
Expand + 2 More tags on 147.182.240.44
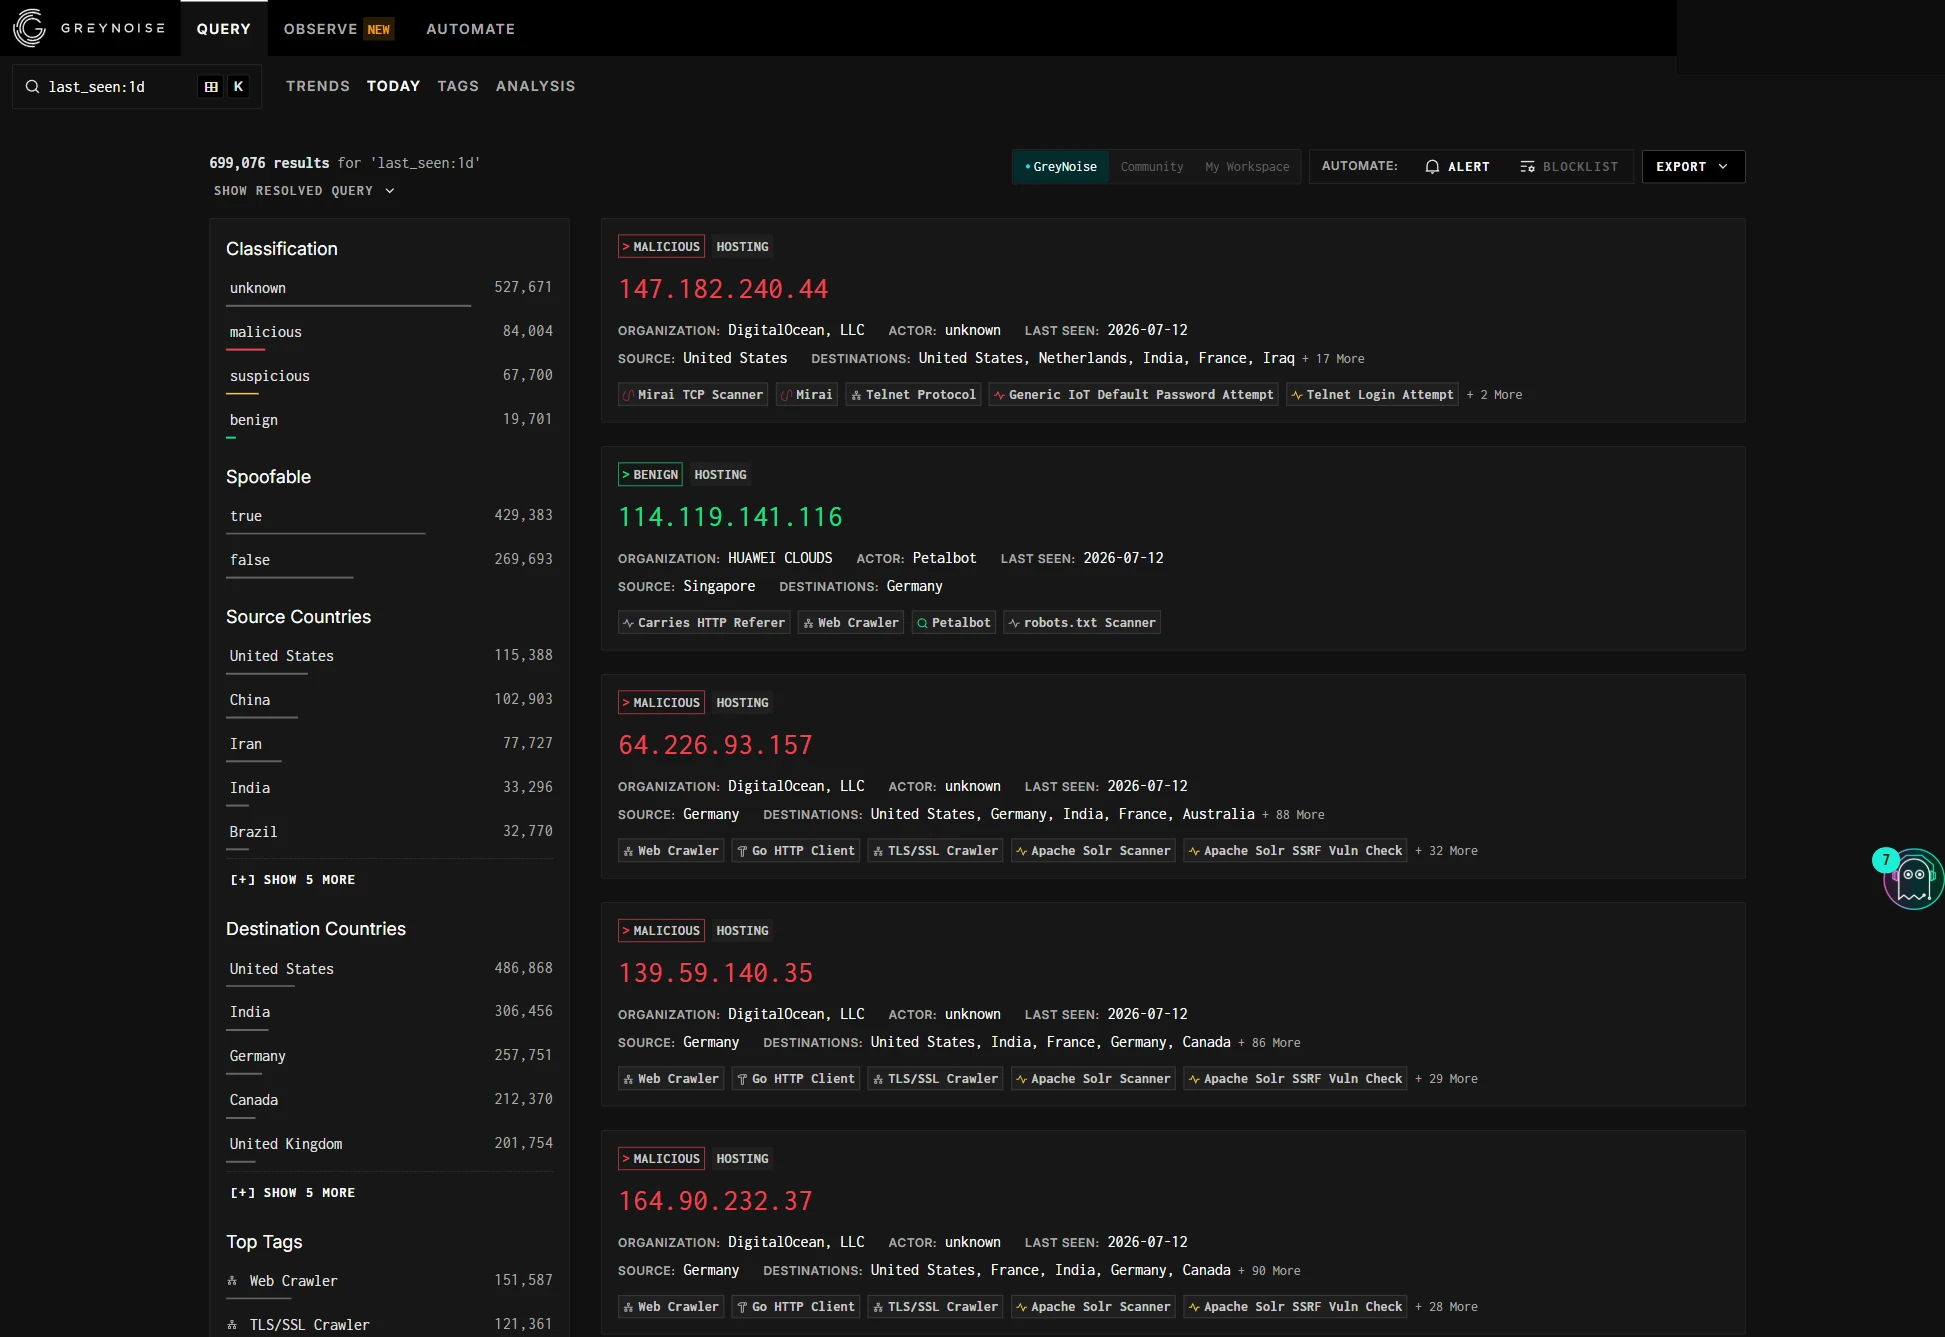(1494, 395)
